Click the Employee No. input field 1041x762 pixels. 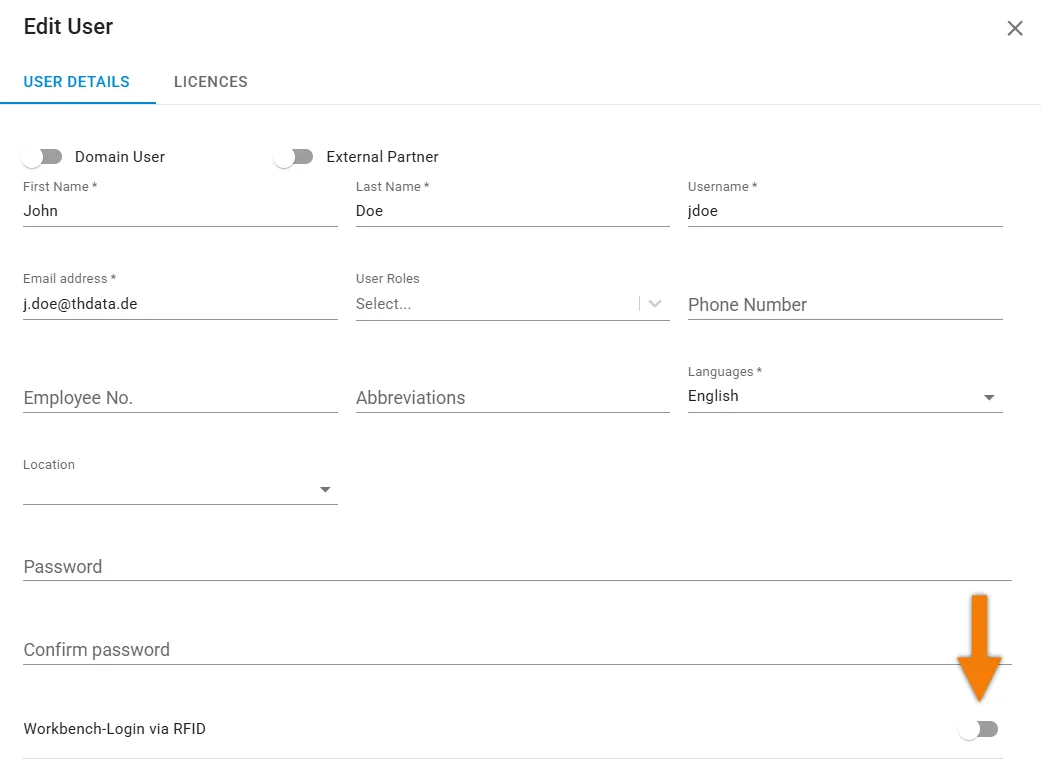click(181, 398)
